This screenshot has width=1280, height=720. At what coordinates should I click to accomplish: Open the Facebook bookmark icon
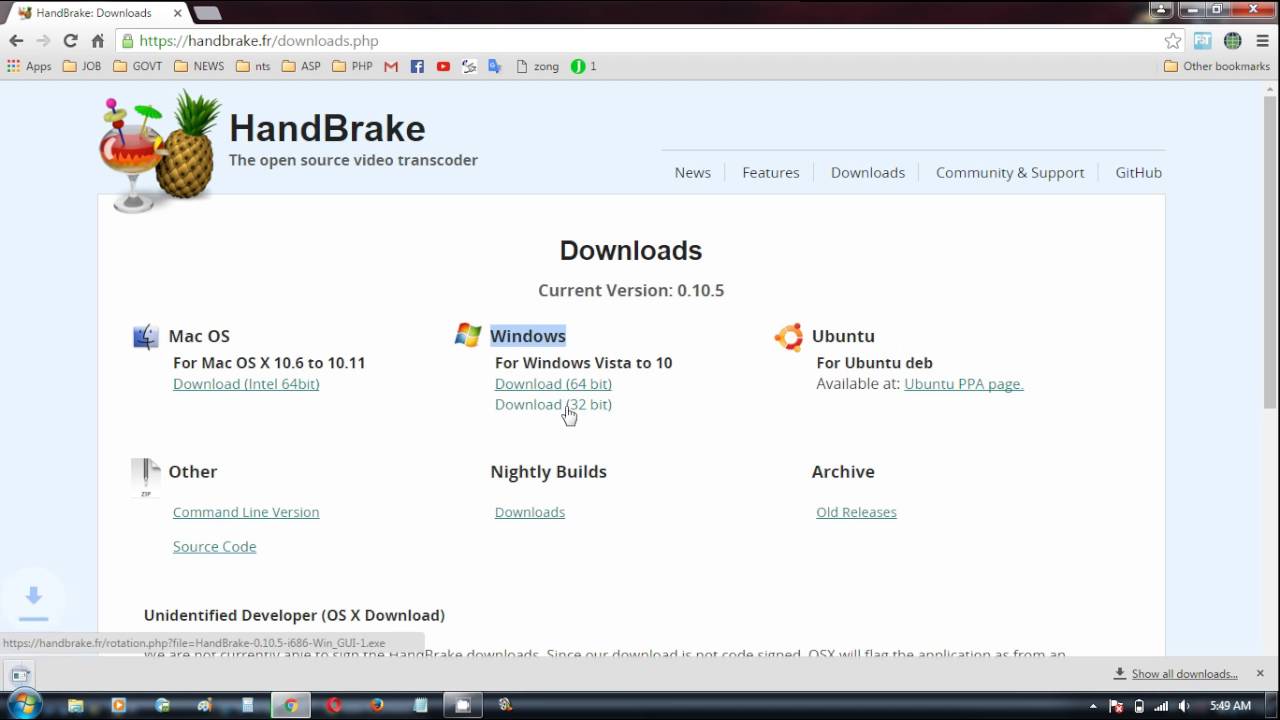coord(417,66)
